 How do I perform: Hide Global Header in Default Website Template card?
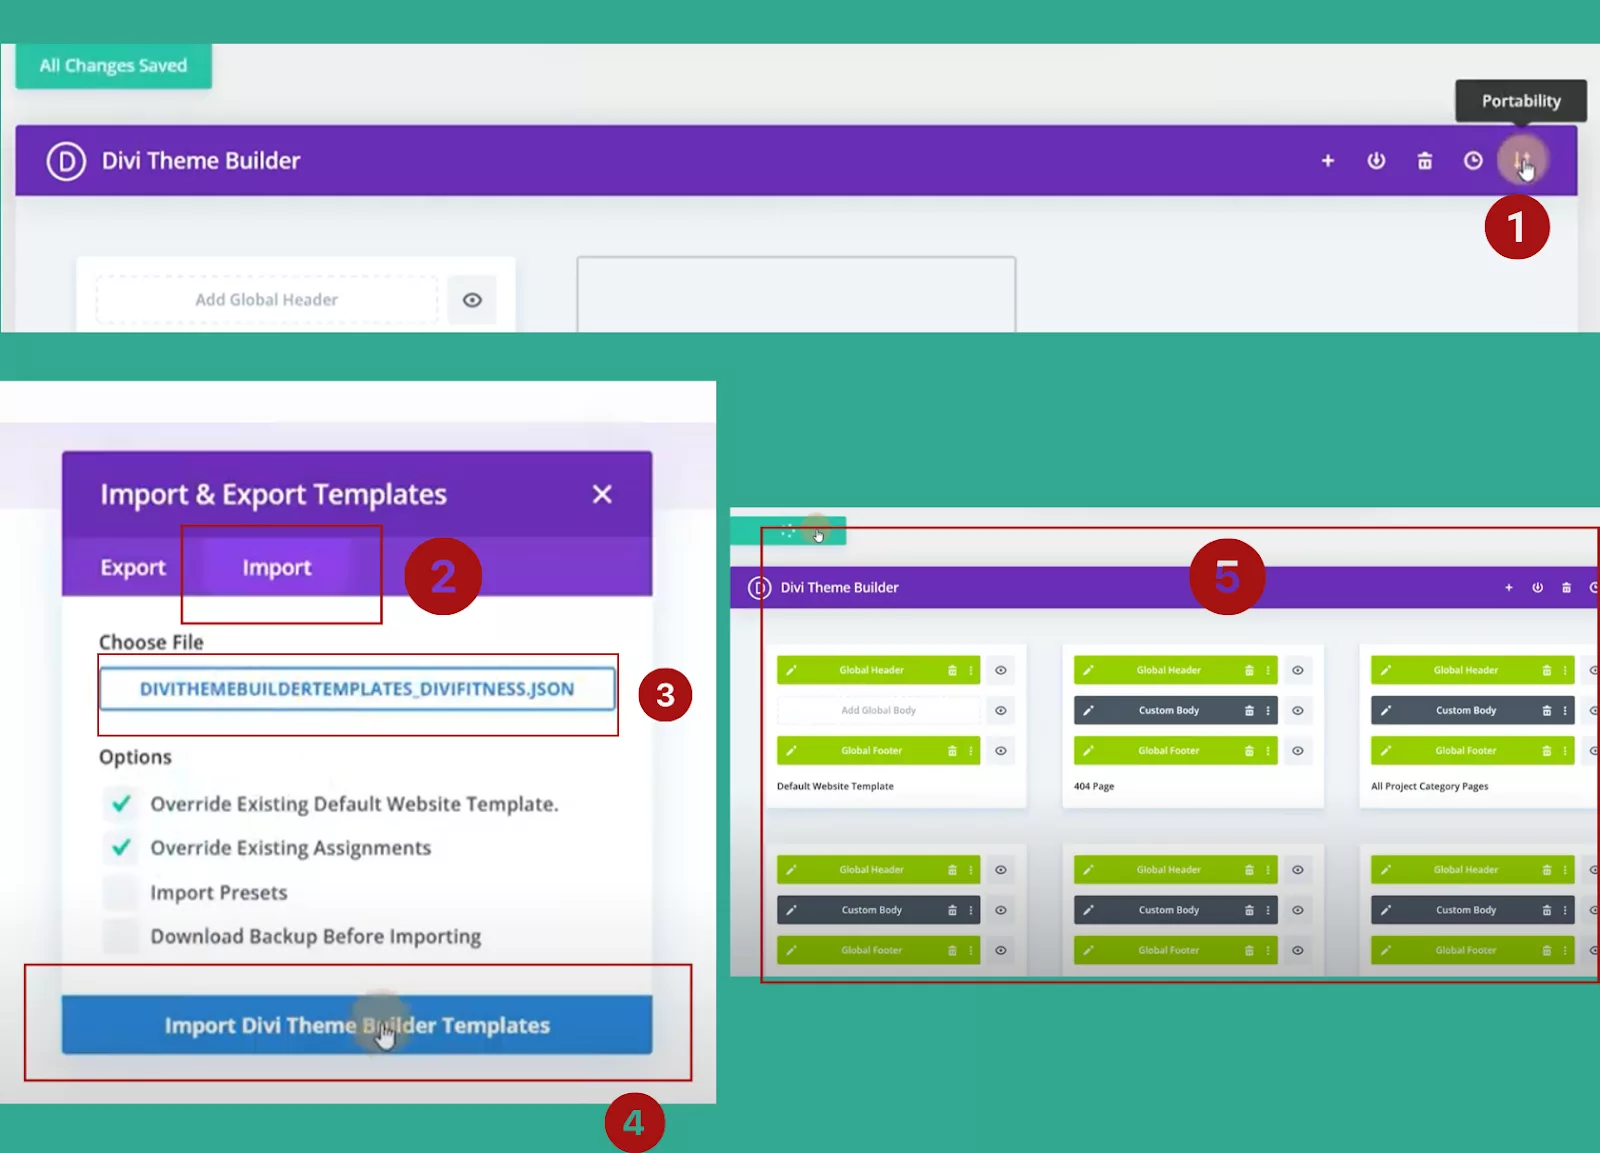(x=1000, y=670)
